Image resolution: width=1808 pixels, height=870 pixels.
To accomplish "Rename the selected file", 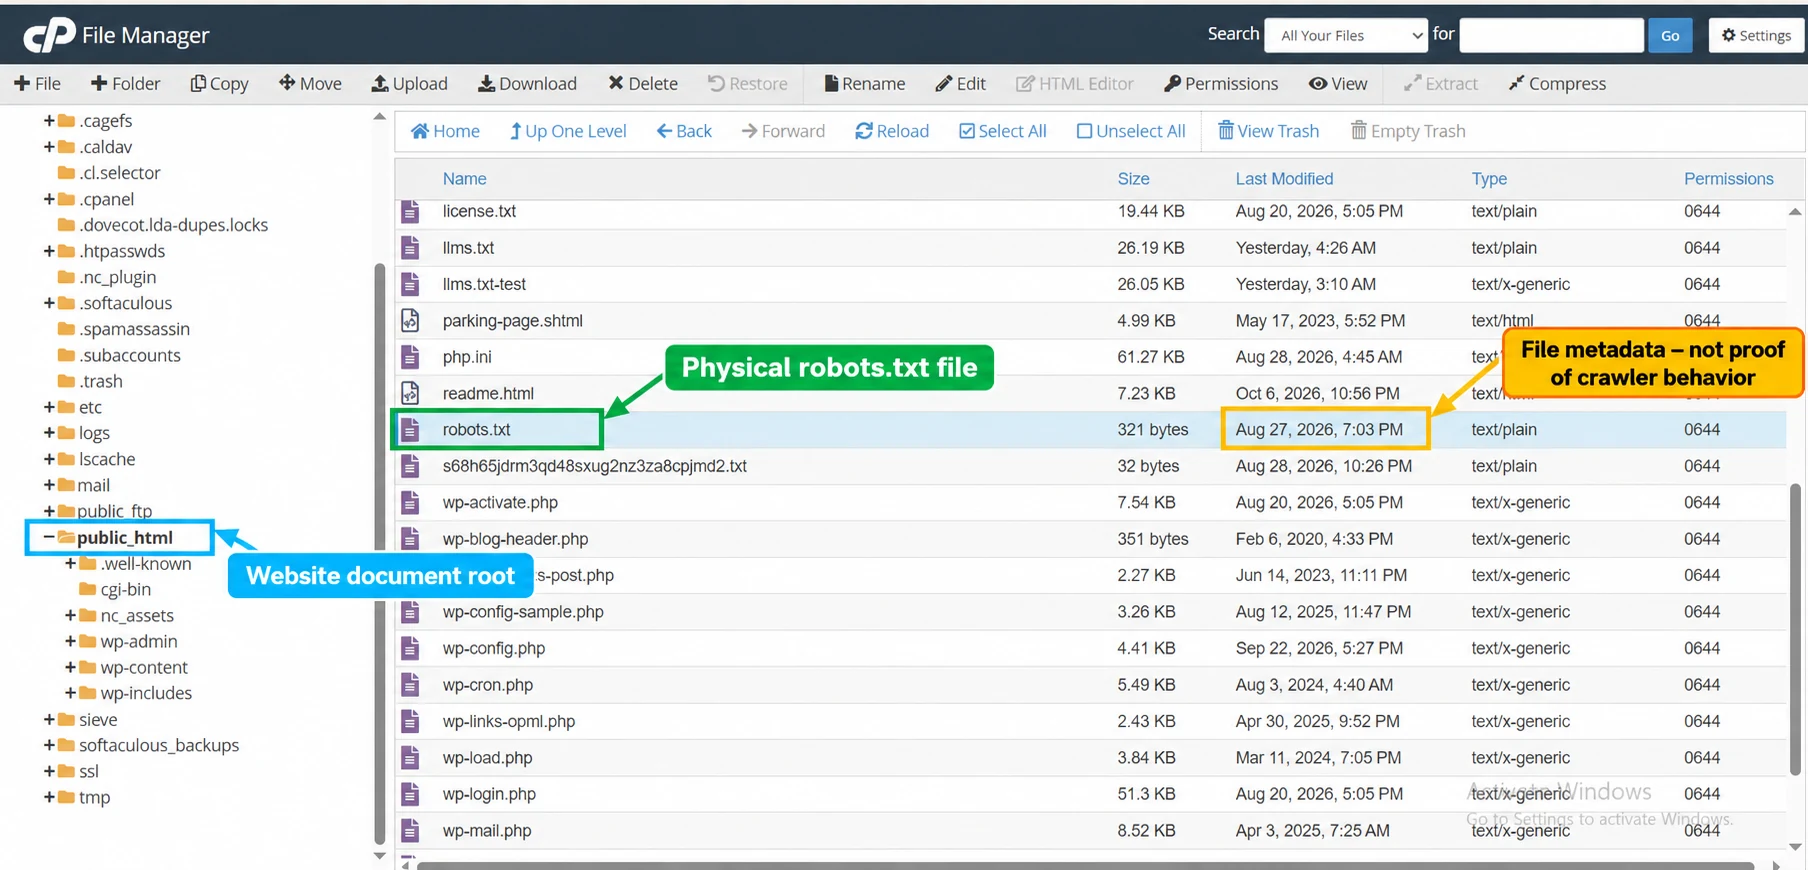I will 864,84.
